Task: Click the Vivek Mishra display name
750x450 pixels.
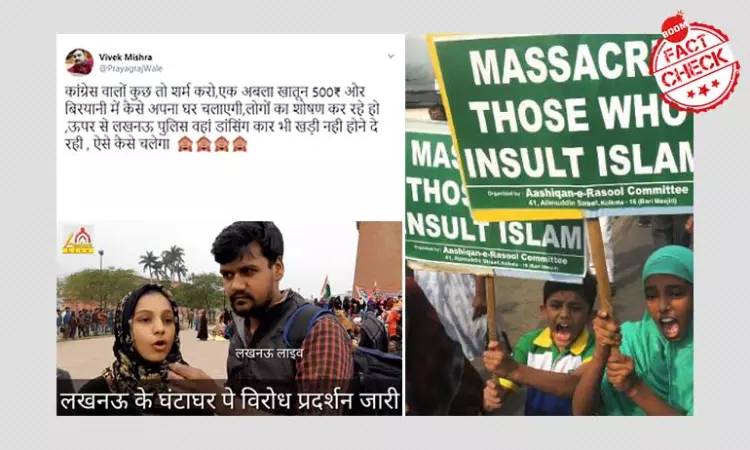Action: 125,57
